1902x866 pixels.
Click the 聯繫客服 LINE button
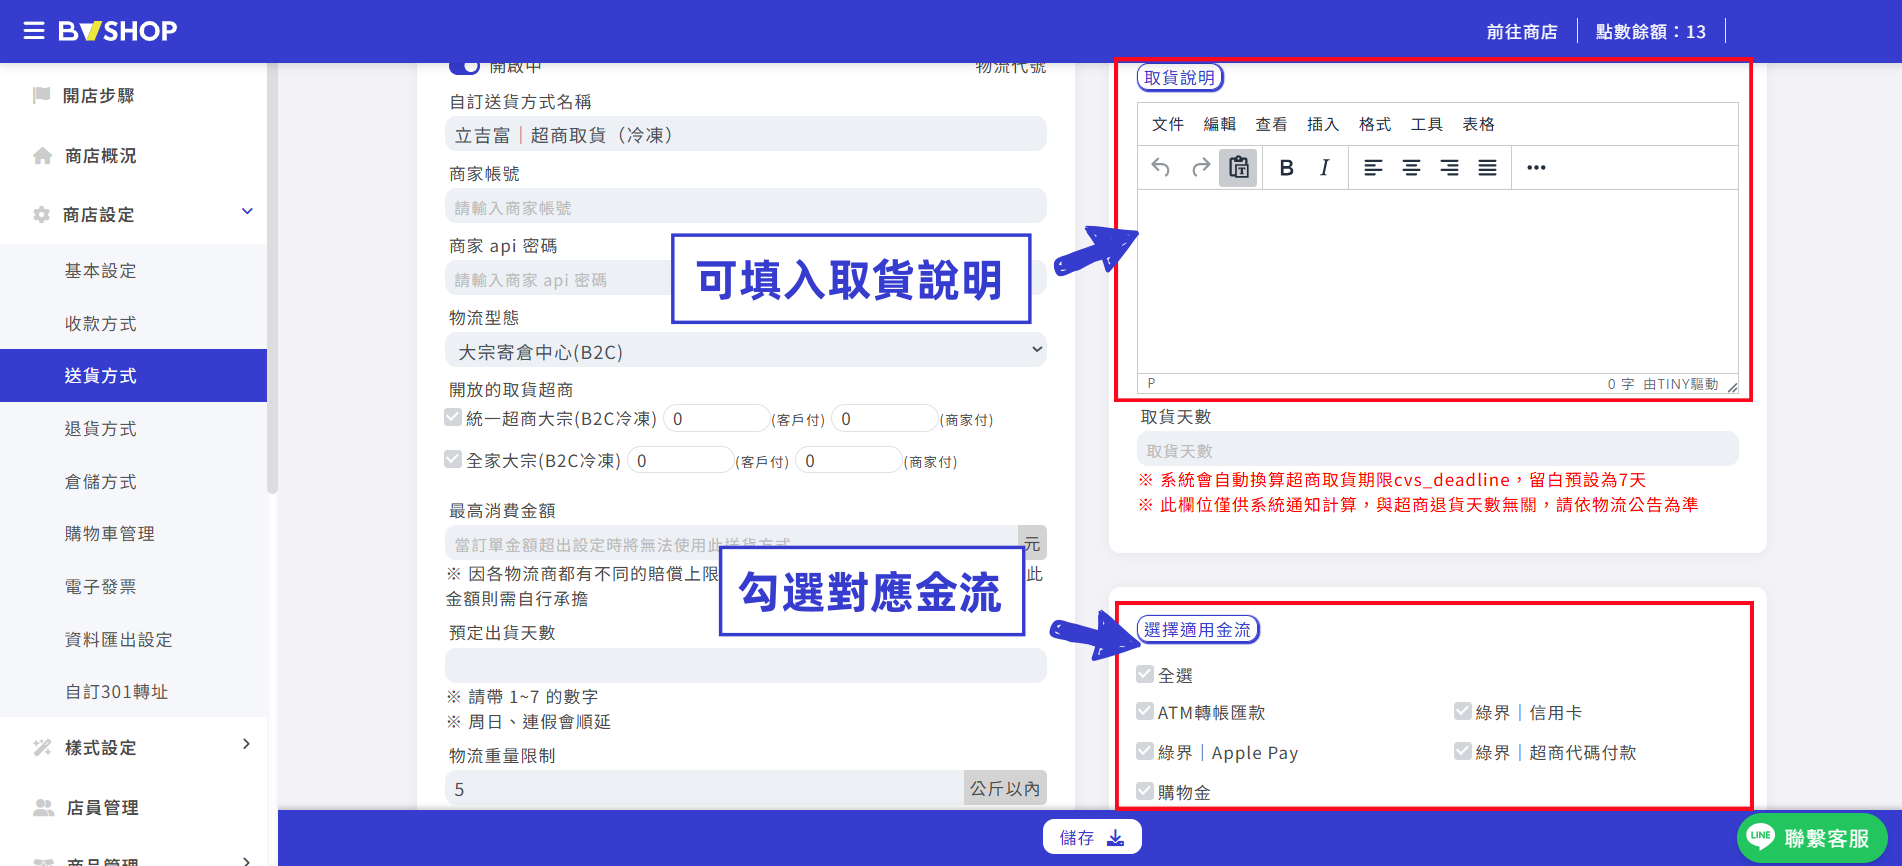pyautogui.click(x=1812, y=837)
